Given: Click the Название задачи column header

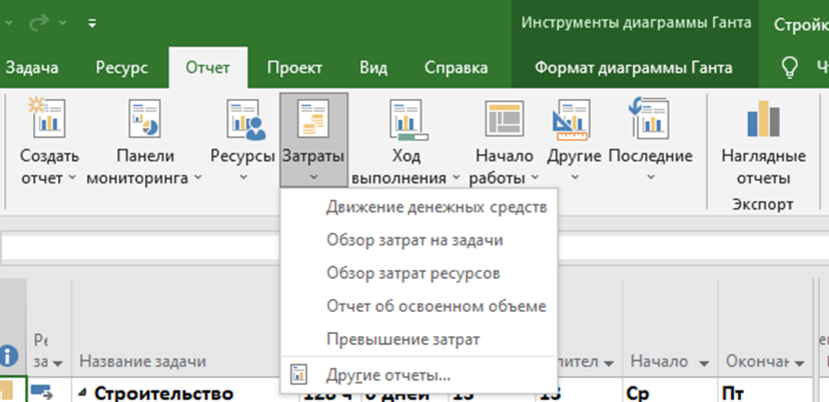Looking at the screenshot, I should pos(142,362).
